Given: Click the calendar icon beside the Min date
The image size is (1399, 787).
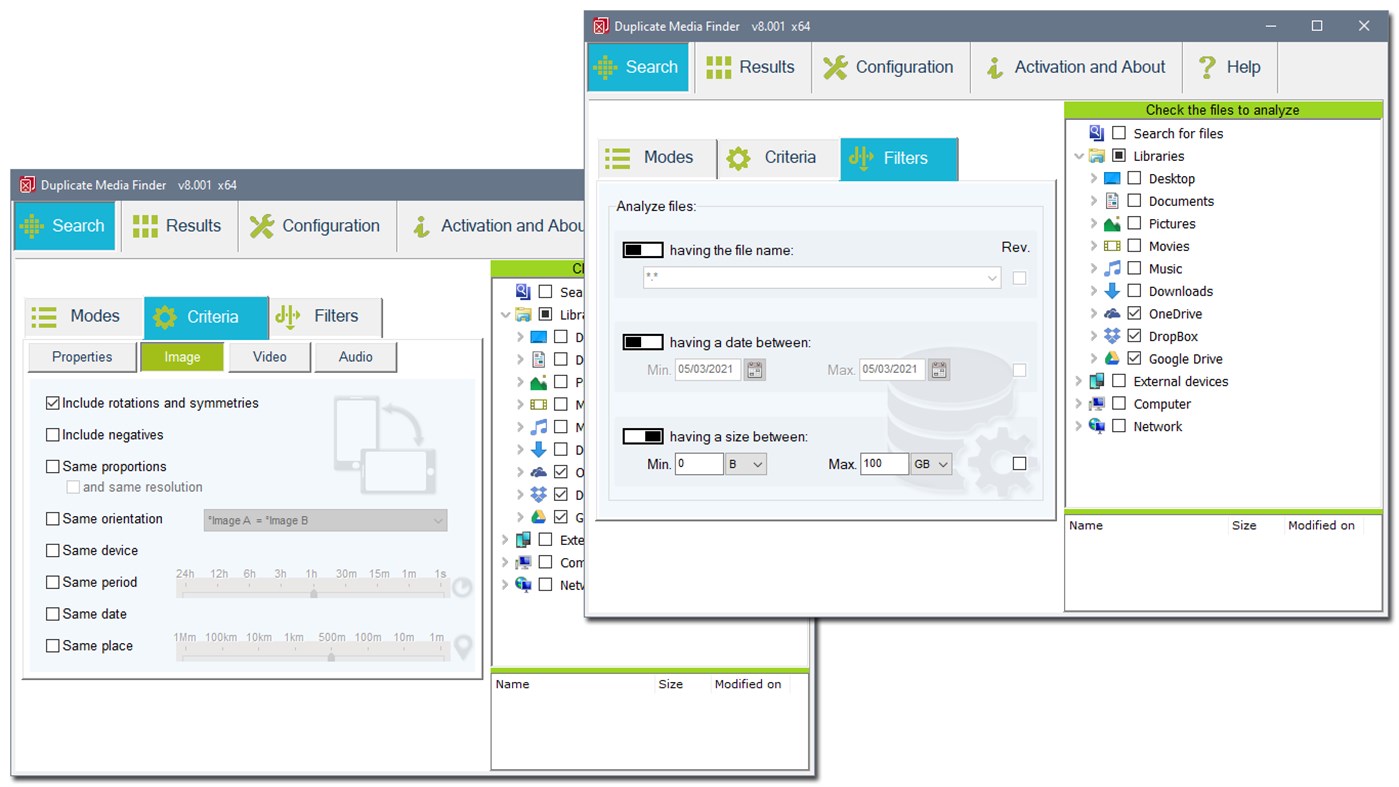Looking at the screenshot, I should [x=755, y=369].
